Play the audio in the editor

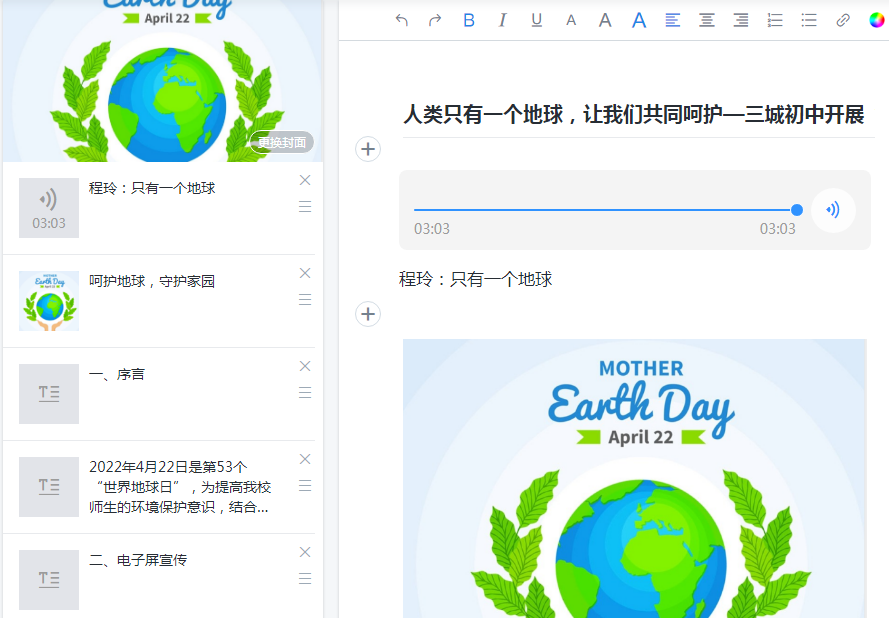(x=833, y=210)
